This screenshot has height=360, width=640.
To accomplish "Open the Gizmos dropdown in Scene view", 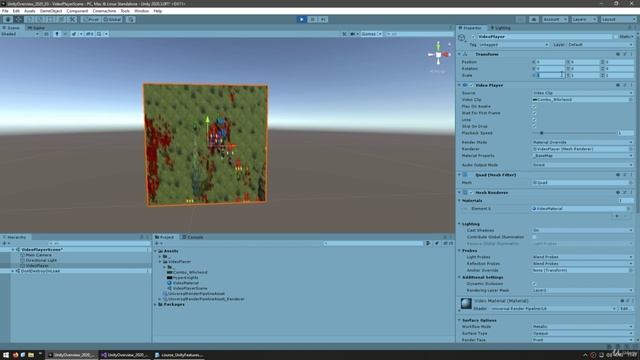I will (x=371, y=34).
